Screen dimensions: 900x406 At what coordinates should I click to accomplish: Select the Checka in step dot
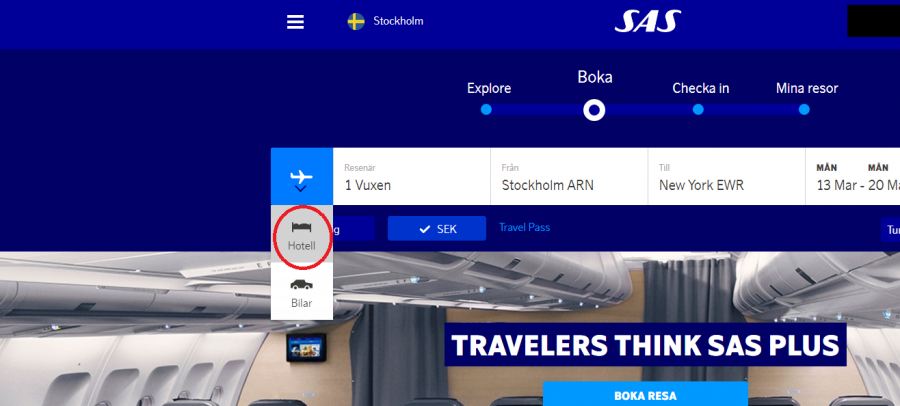point(698,110)
